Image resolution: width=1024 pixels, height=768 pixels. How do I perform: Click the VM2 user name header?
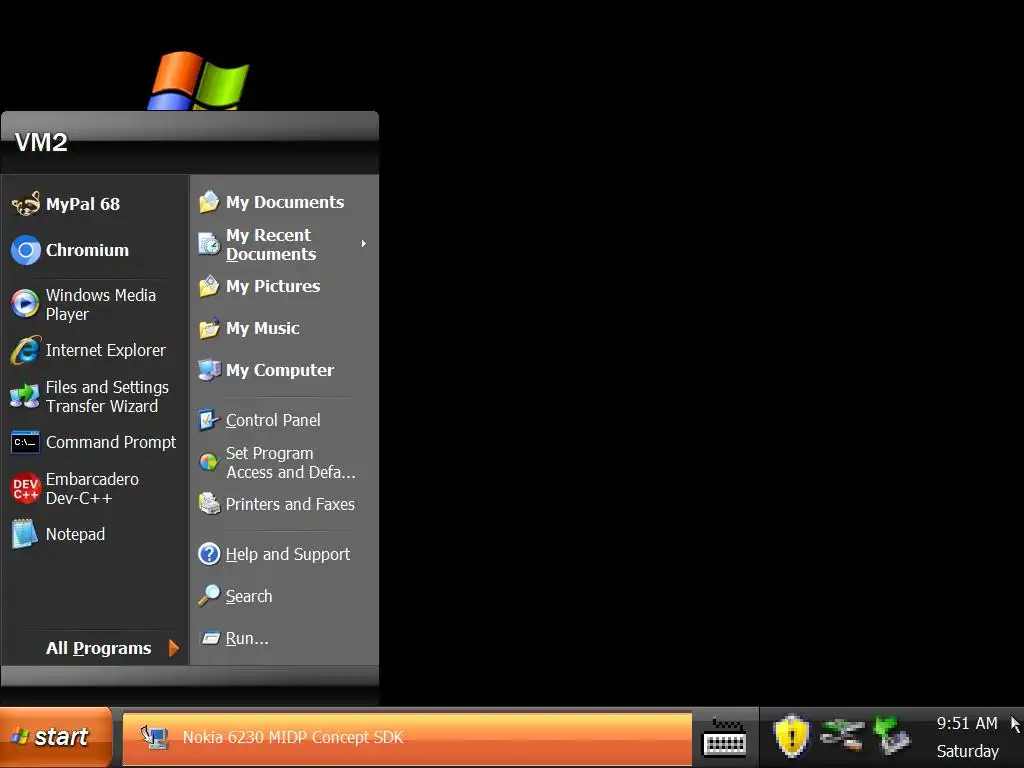pos(41,142)
